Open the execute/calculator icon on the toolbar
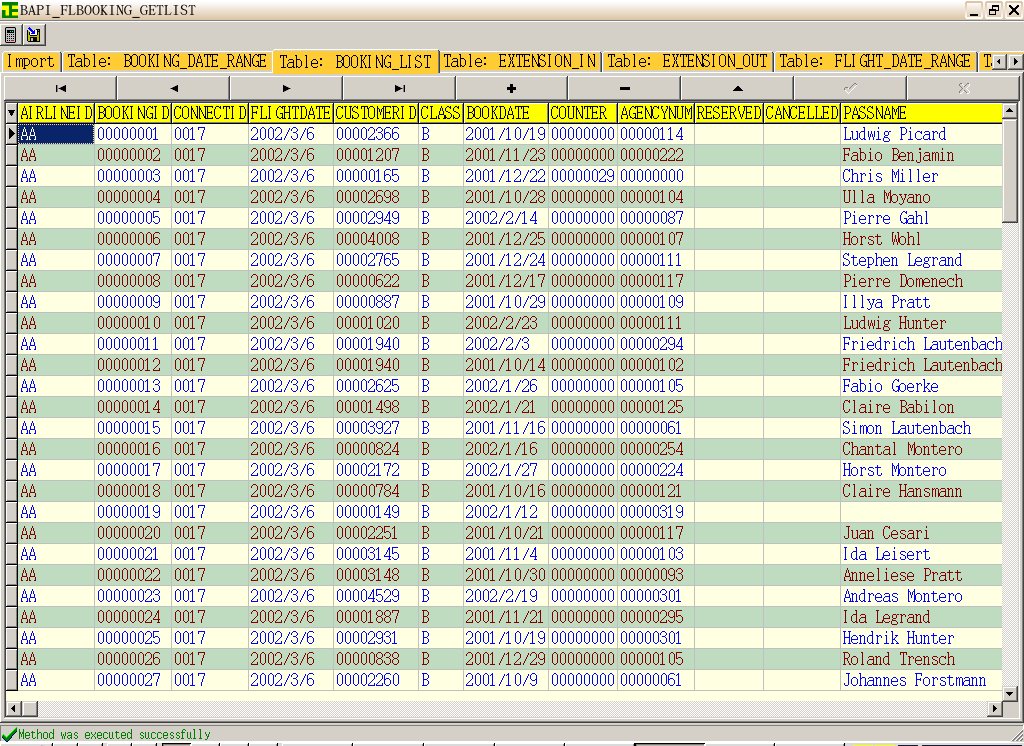The height and width of the screenshot is (746, 1024). point(11,34)
